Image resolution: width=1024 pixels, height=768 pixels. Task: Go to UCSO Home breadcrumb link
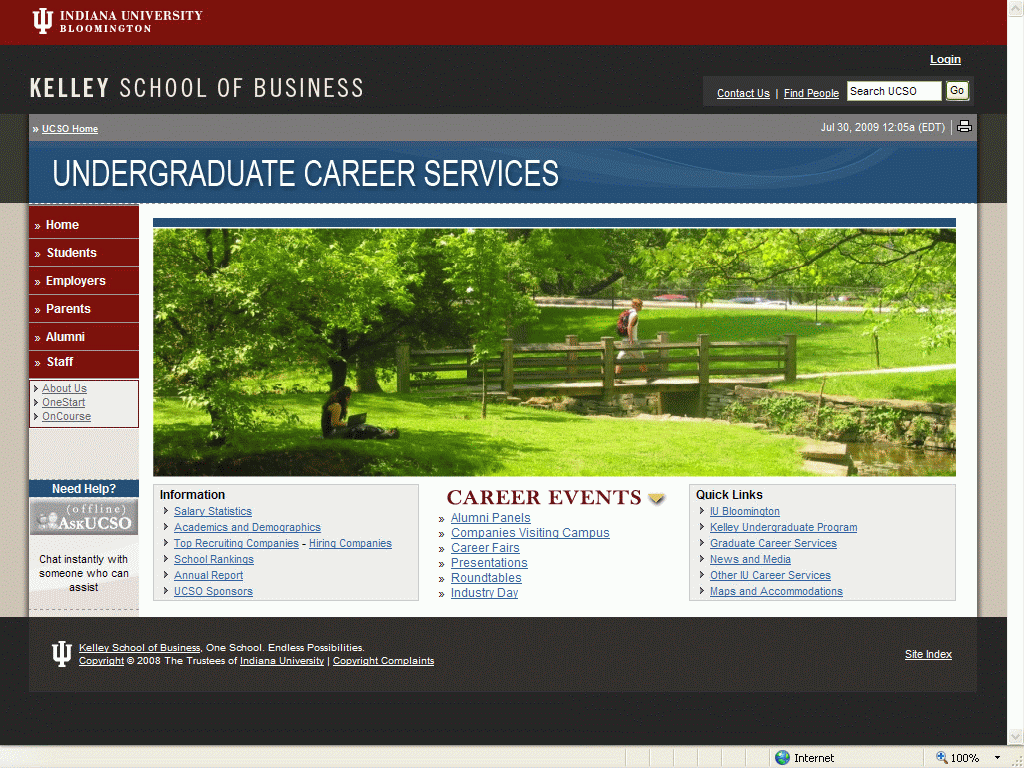pos(70,129)
